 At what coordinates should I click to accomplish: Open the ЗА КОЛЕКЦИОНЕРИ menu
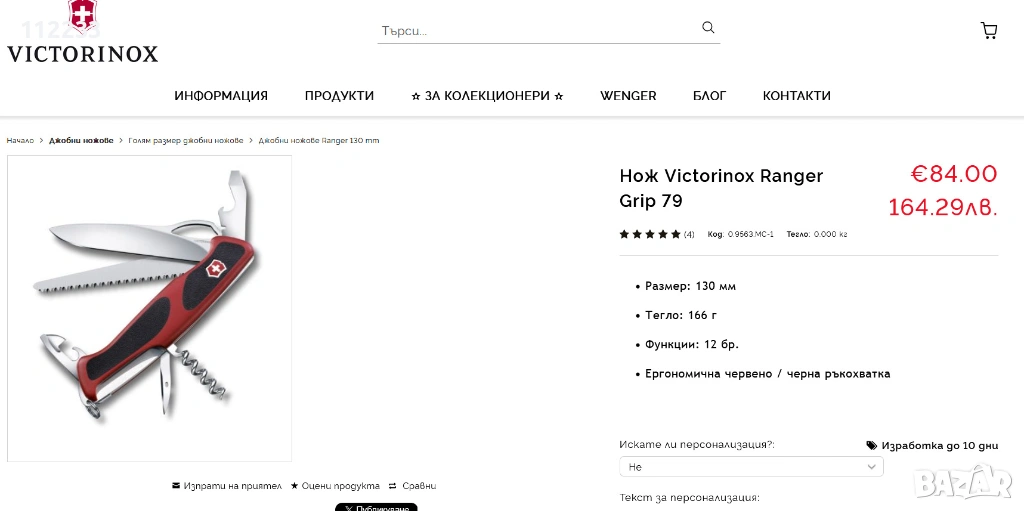pos(487,95)
